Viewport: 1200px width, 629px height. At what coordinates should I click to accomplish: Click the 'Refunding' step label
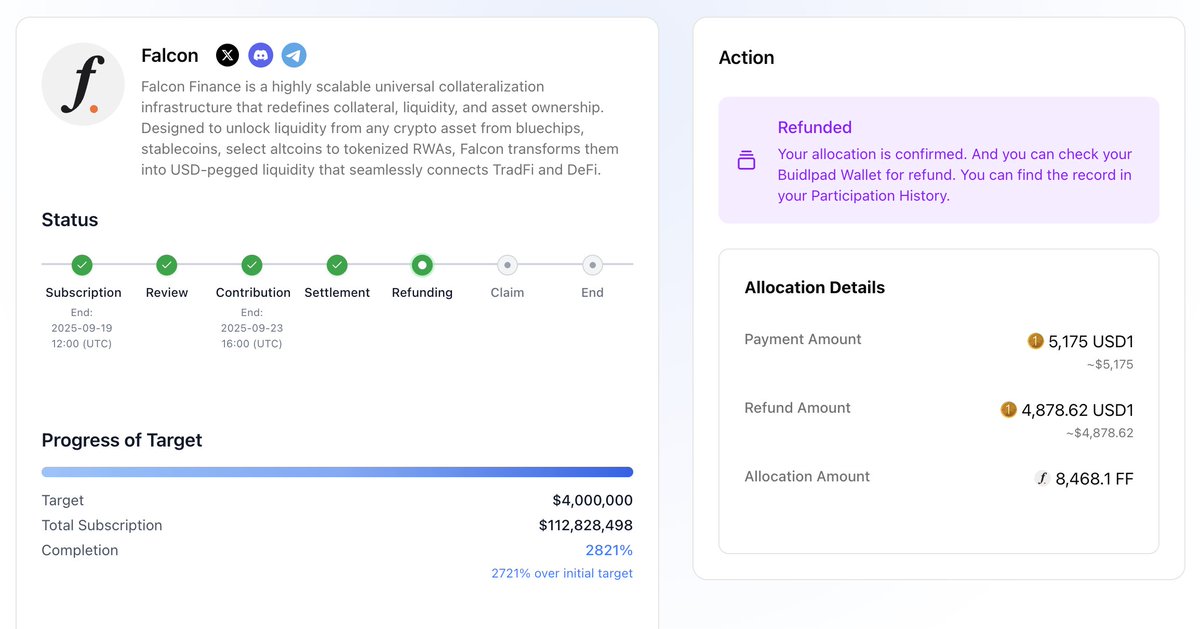(x=422, y=293)
